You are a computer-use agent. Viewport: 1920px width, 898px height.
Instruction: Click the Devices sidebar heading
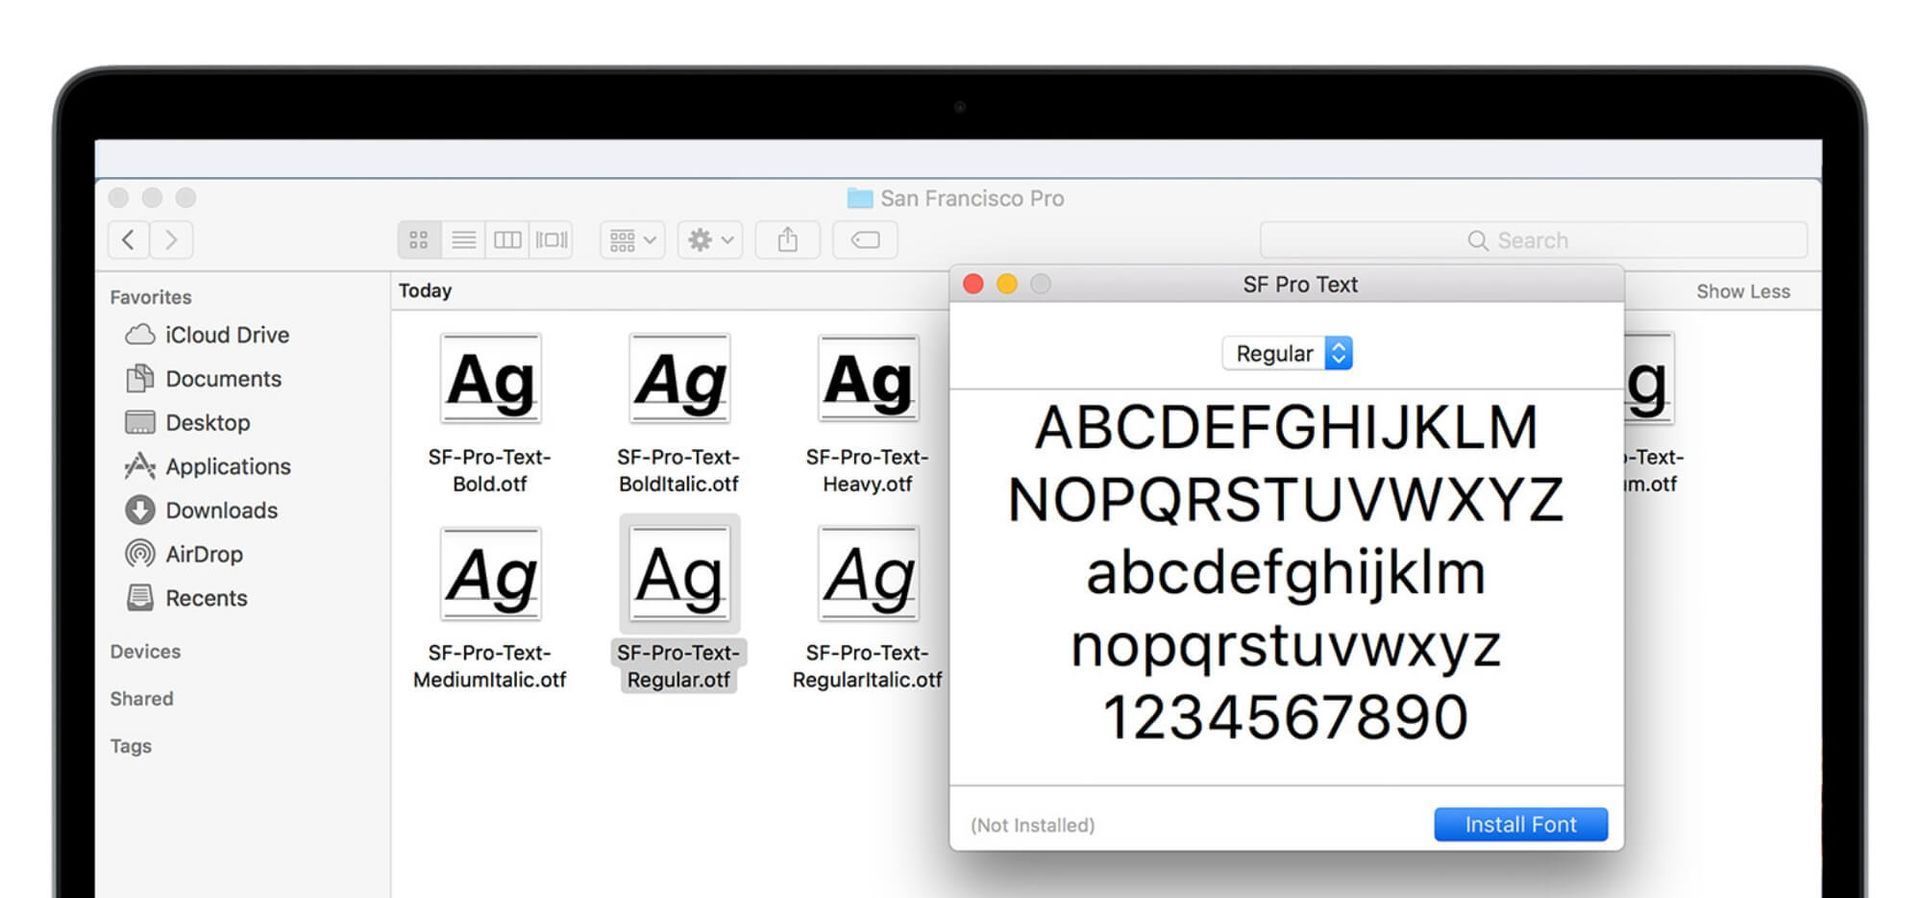pyautogui.click(x=145, y=652)
